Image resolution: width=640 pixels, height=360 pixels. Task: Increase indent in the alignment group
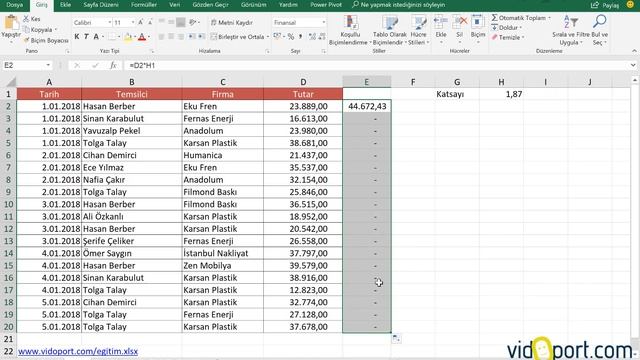pos(202,37)
